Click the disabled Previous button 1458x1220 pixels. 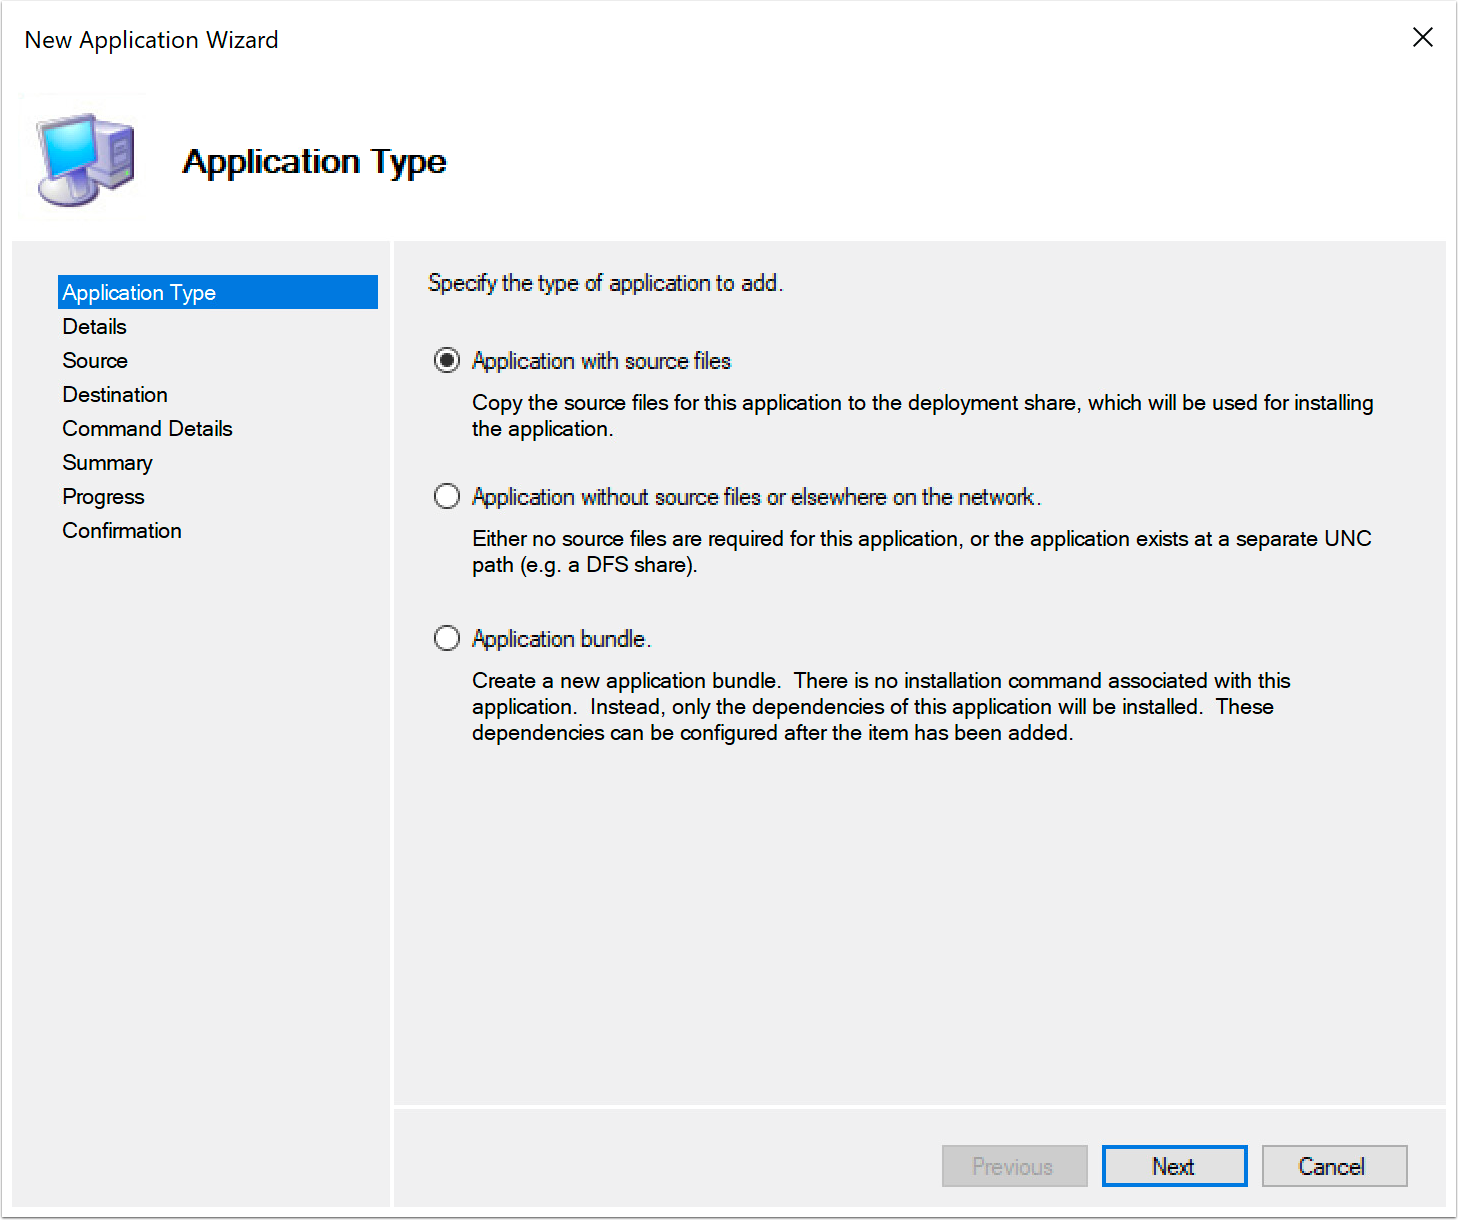(x=1014, y=1166)
